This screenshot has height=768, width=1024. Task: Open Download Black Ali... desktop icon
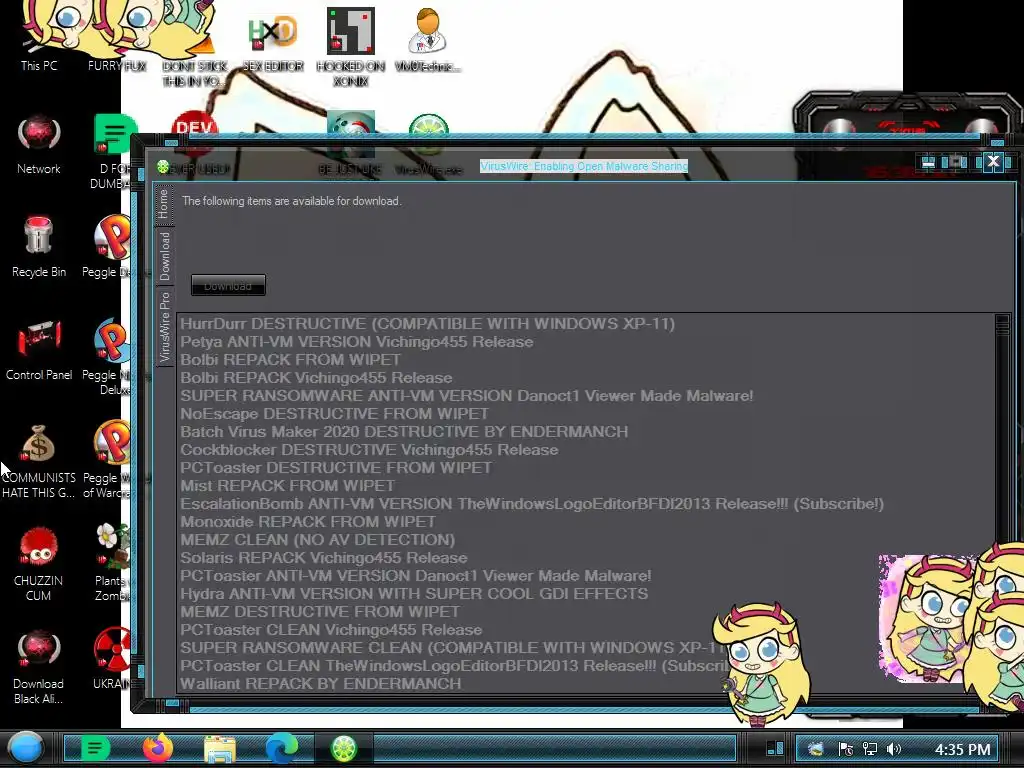point(39,667)
